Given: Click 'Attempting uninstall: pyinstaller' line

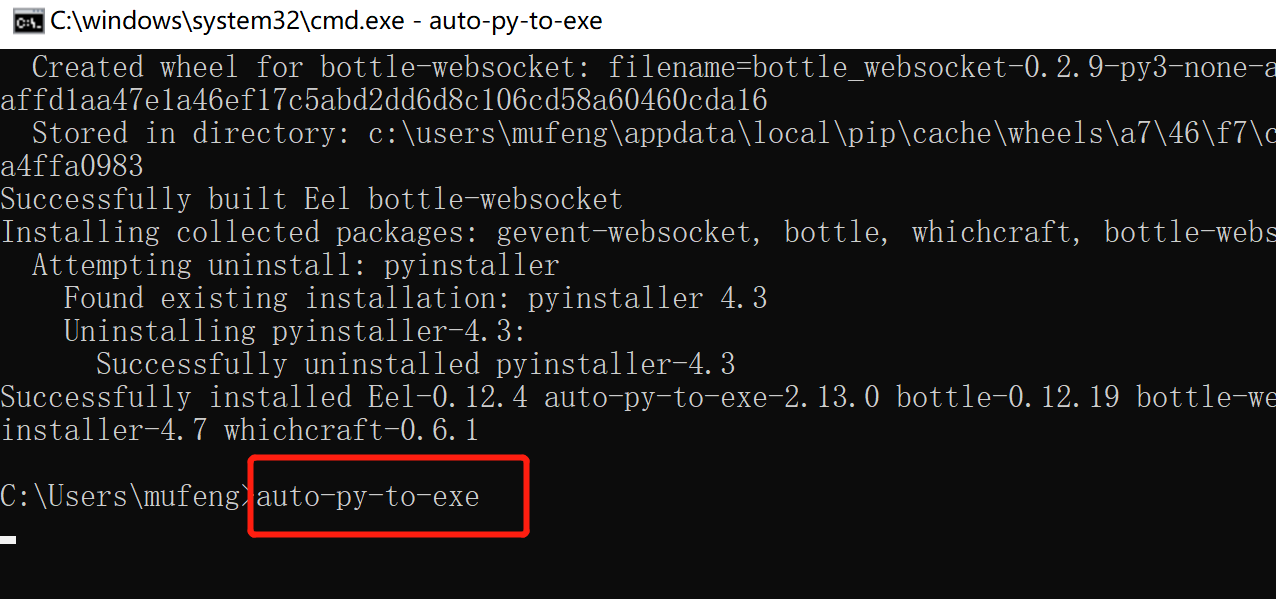Looking at the screenshot, I should click(296, 266).
